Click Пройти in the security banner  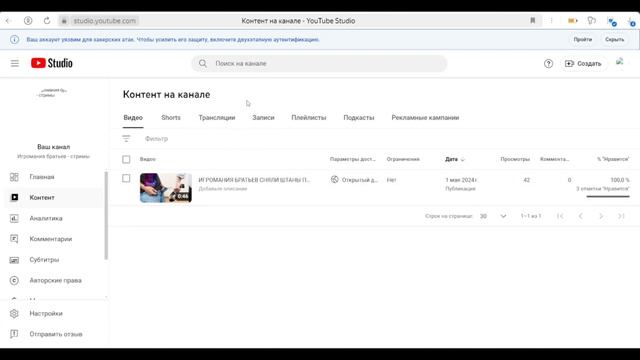pyautogui.click(x=582, y=40)
